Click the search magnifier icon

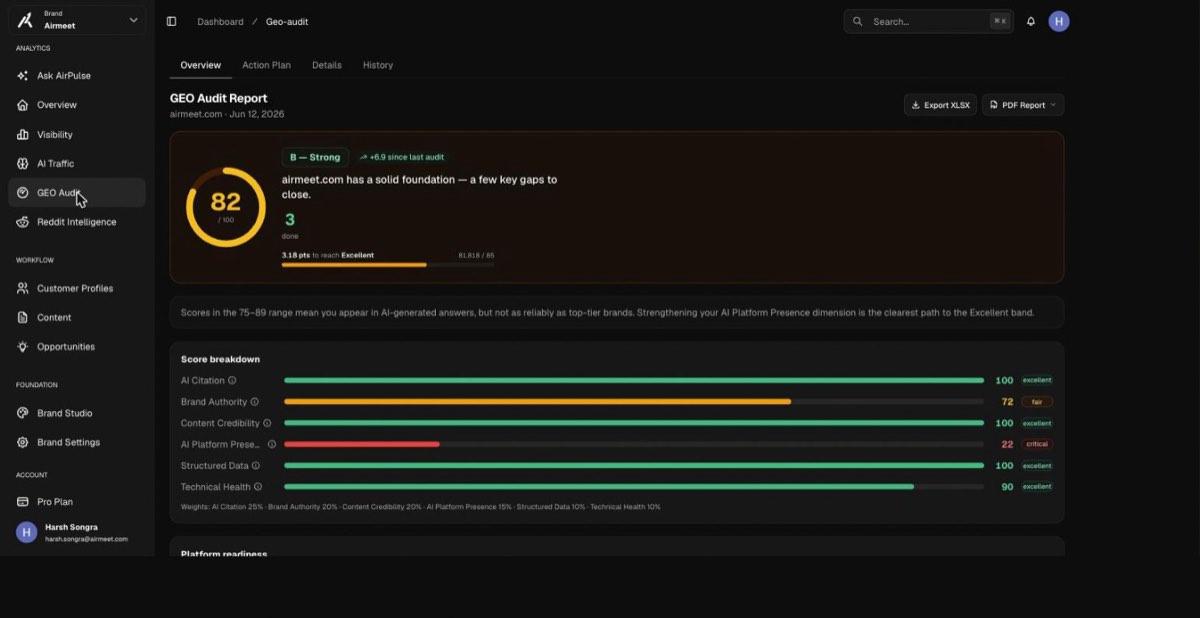coord(858,21)
